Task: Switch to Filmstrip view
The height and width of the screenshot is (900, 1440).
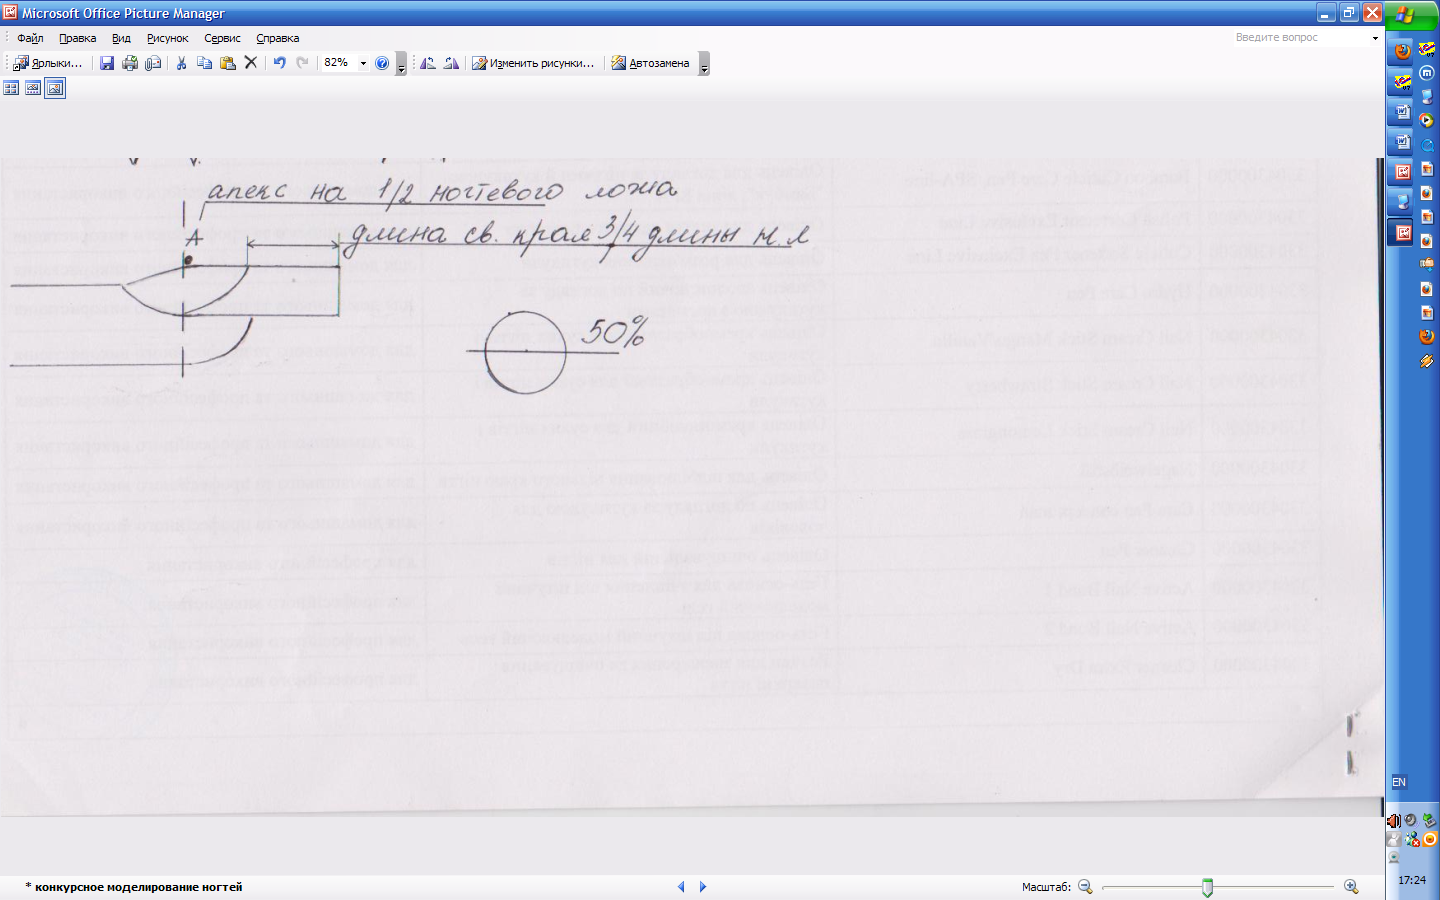Action: click(33, 88)
